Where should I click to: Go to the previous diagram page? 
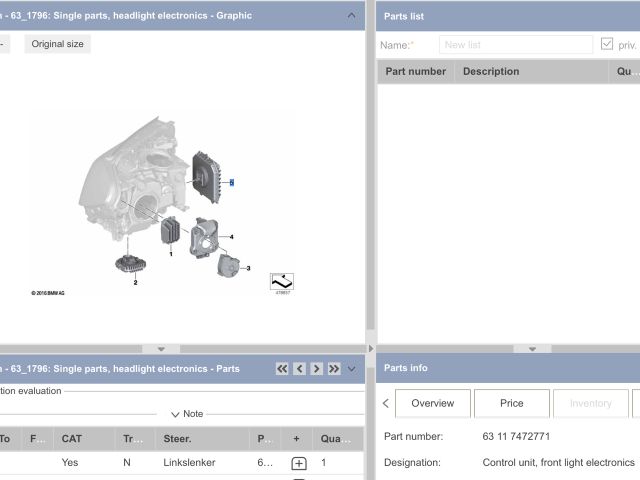click(299, 369)
